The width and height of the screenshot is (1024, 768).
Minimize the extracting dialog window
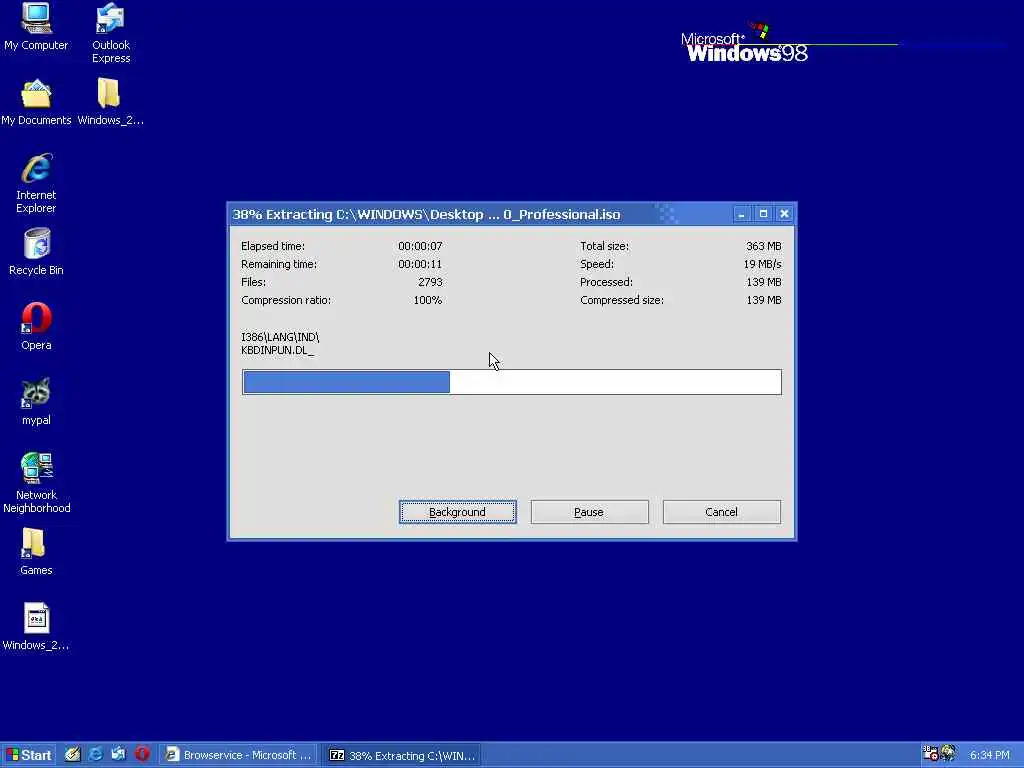click(x=741, y=214)
